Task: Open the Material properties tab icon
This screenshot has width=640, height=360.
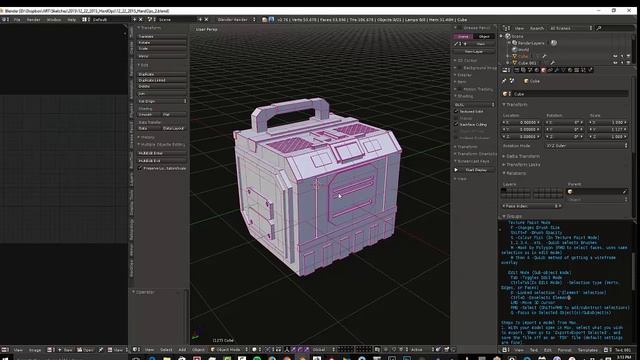Action: point(570,70)
